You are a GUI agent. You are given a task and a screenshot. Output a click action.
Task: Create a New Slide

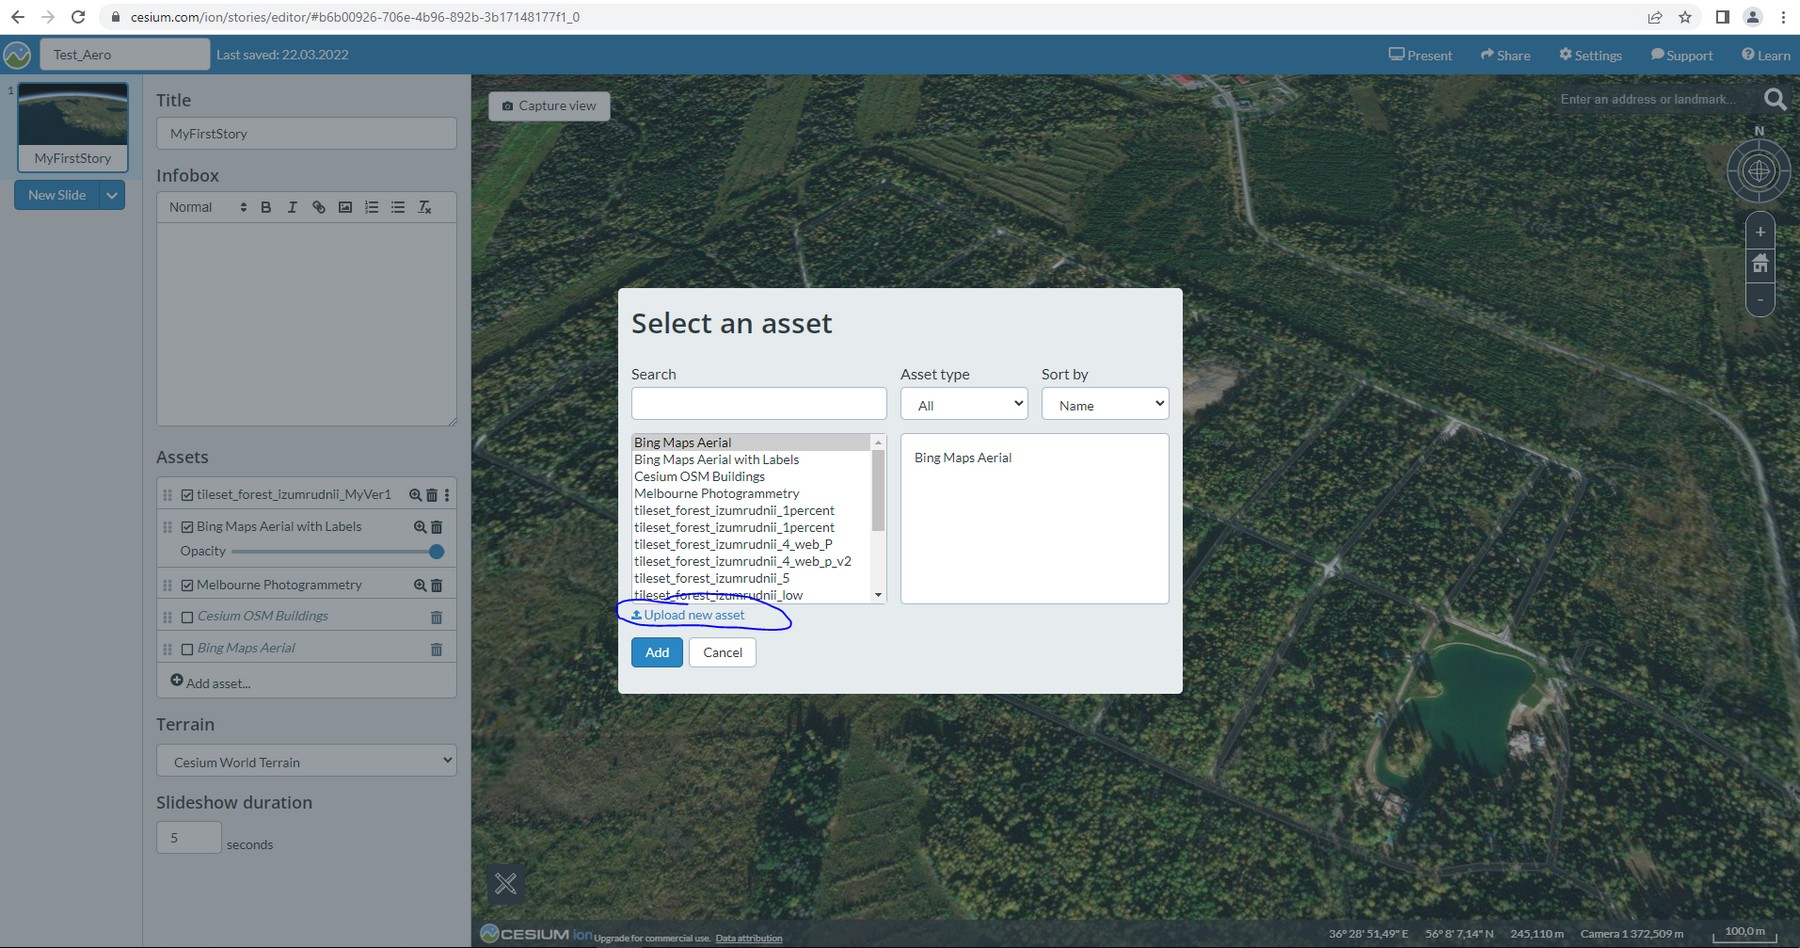tap(57, 195)
